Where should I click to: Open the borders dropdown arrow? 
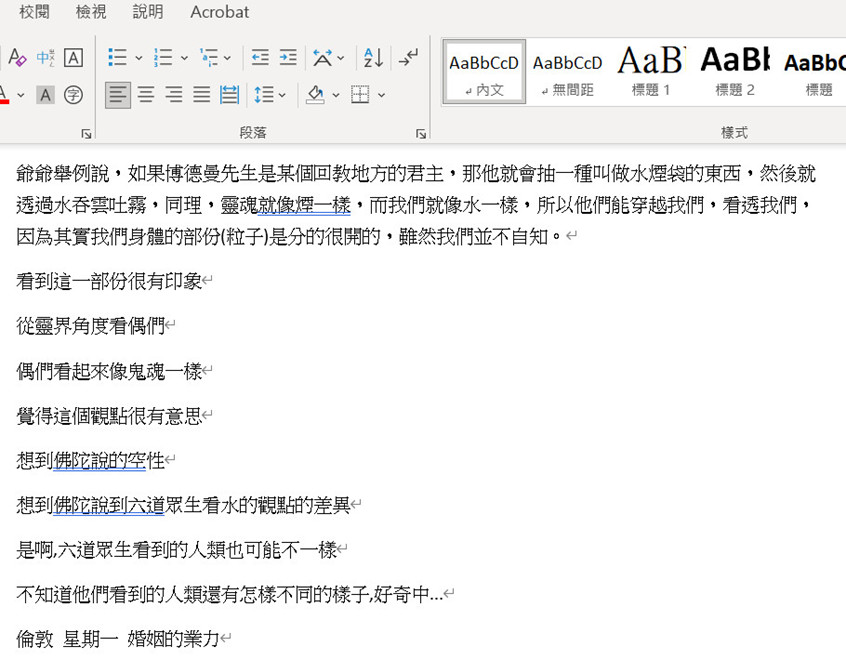381,95
